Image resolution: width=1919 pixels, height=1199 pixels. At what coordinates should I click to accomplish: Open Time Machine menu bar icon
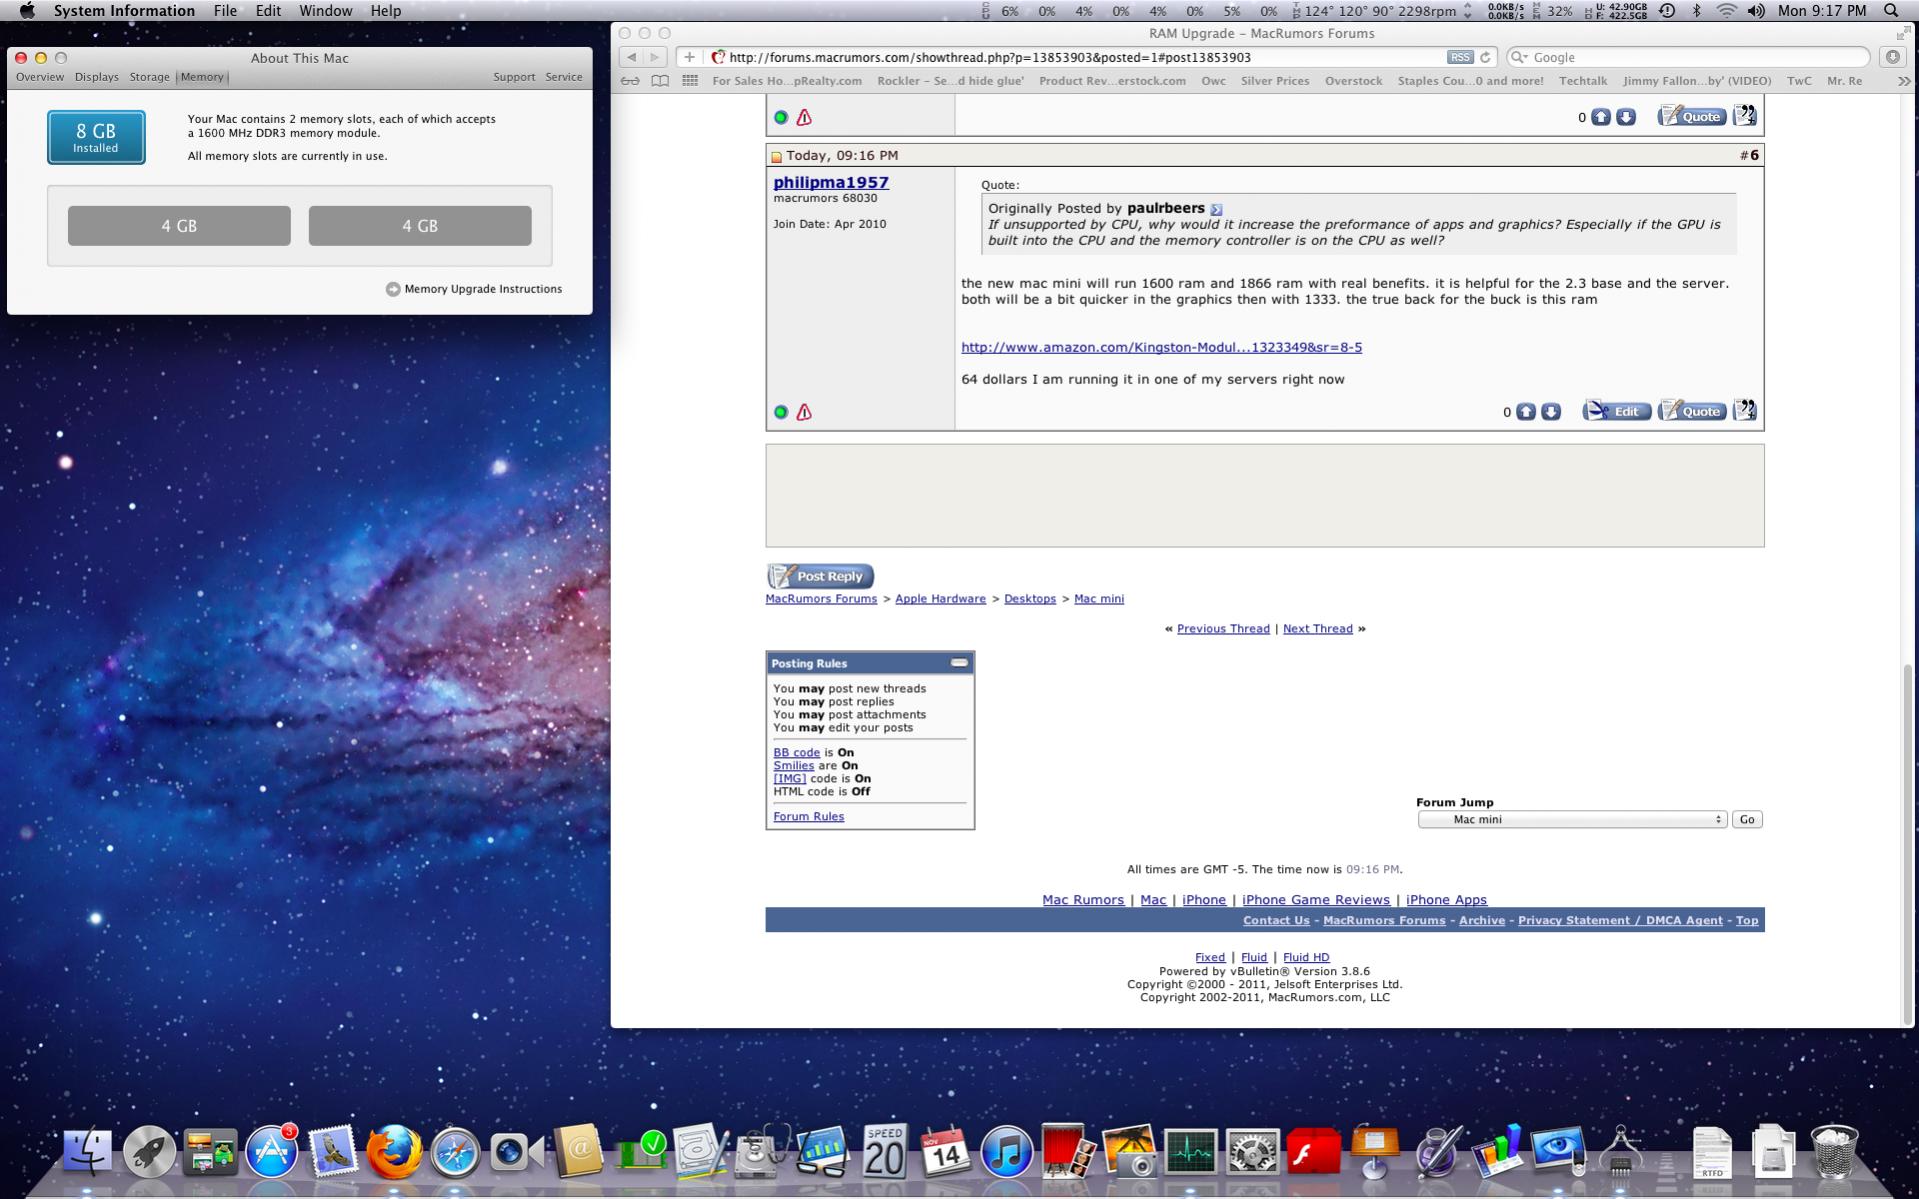(1667, 11)
